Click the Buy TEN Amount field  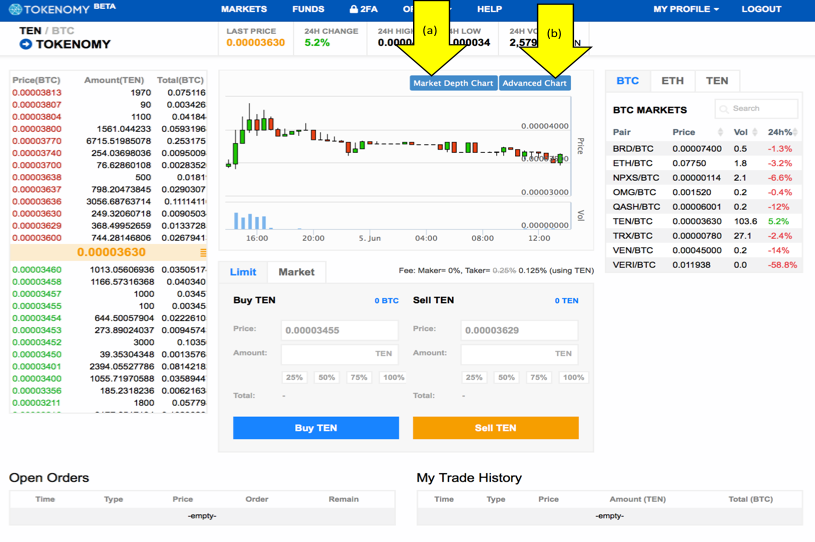pyautogui.click(x=339, y=354)
